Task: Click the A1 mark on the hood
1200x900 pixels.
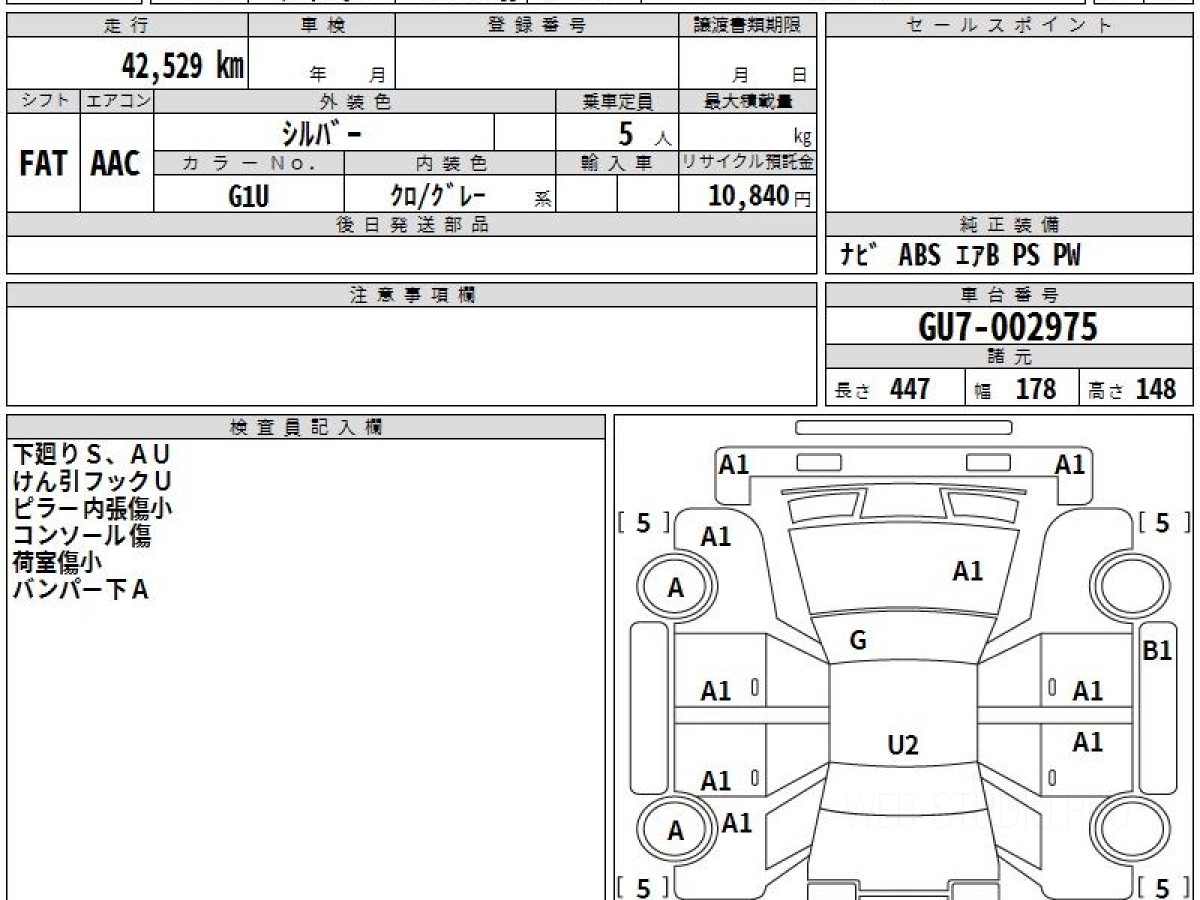Action: 967,571
